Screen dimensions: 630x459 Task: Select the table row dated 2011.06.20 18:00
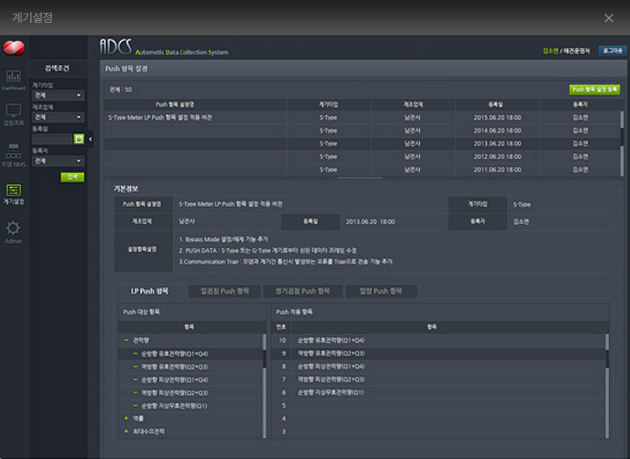362,170
